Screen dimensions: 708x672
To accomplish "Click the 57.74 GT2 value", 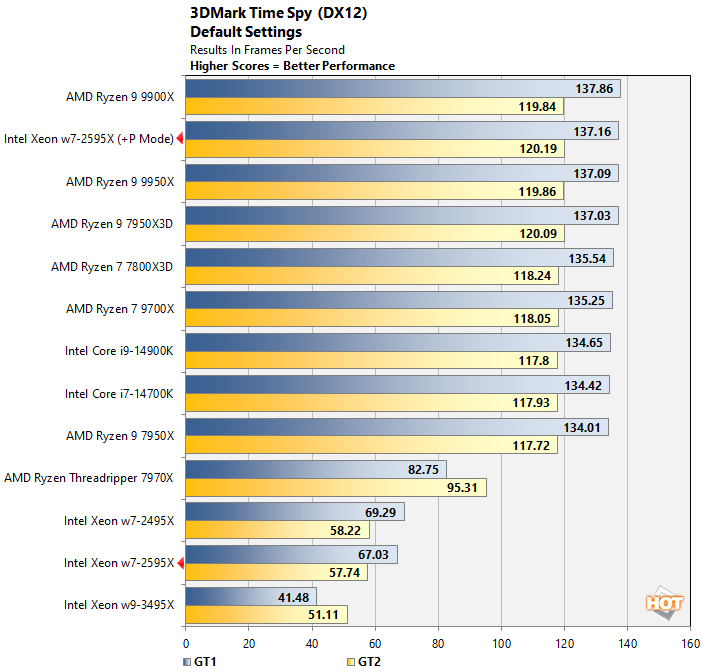I will pos(345,573).
